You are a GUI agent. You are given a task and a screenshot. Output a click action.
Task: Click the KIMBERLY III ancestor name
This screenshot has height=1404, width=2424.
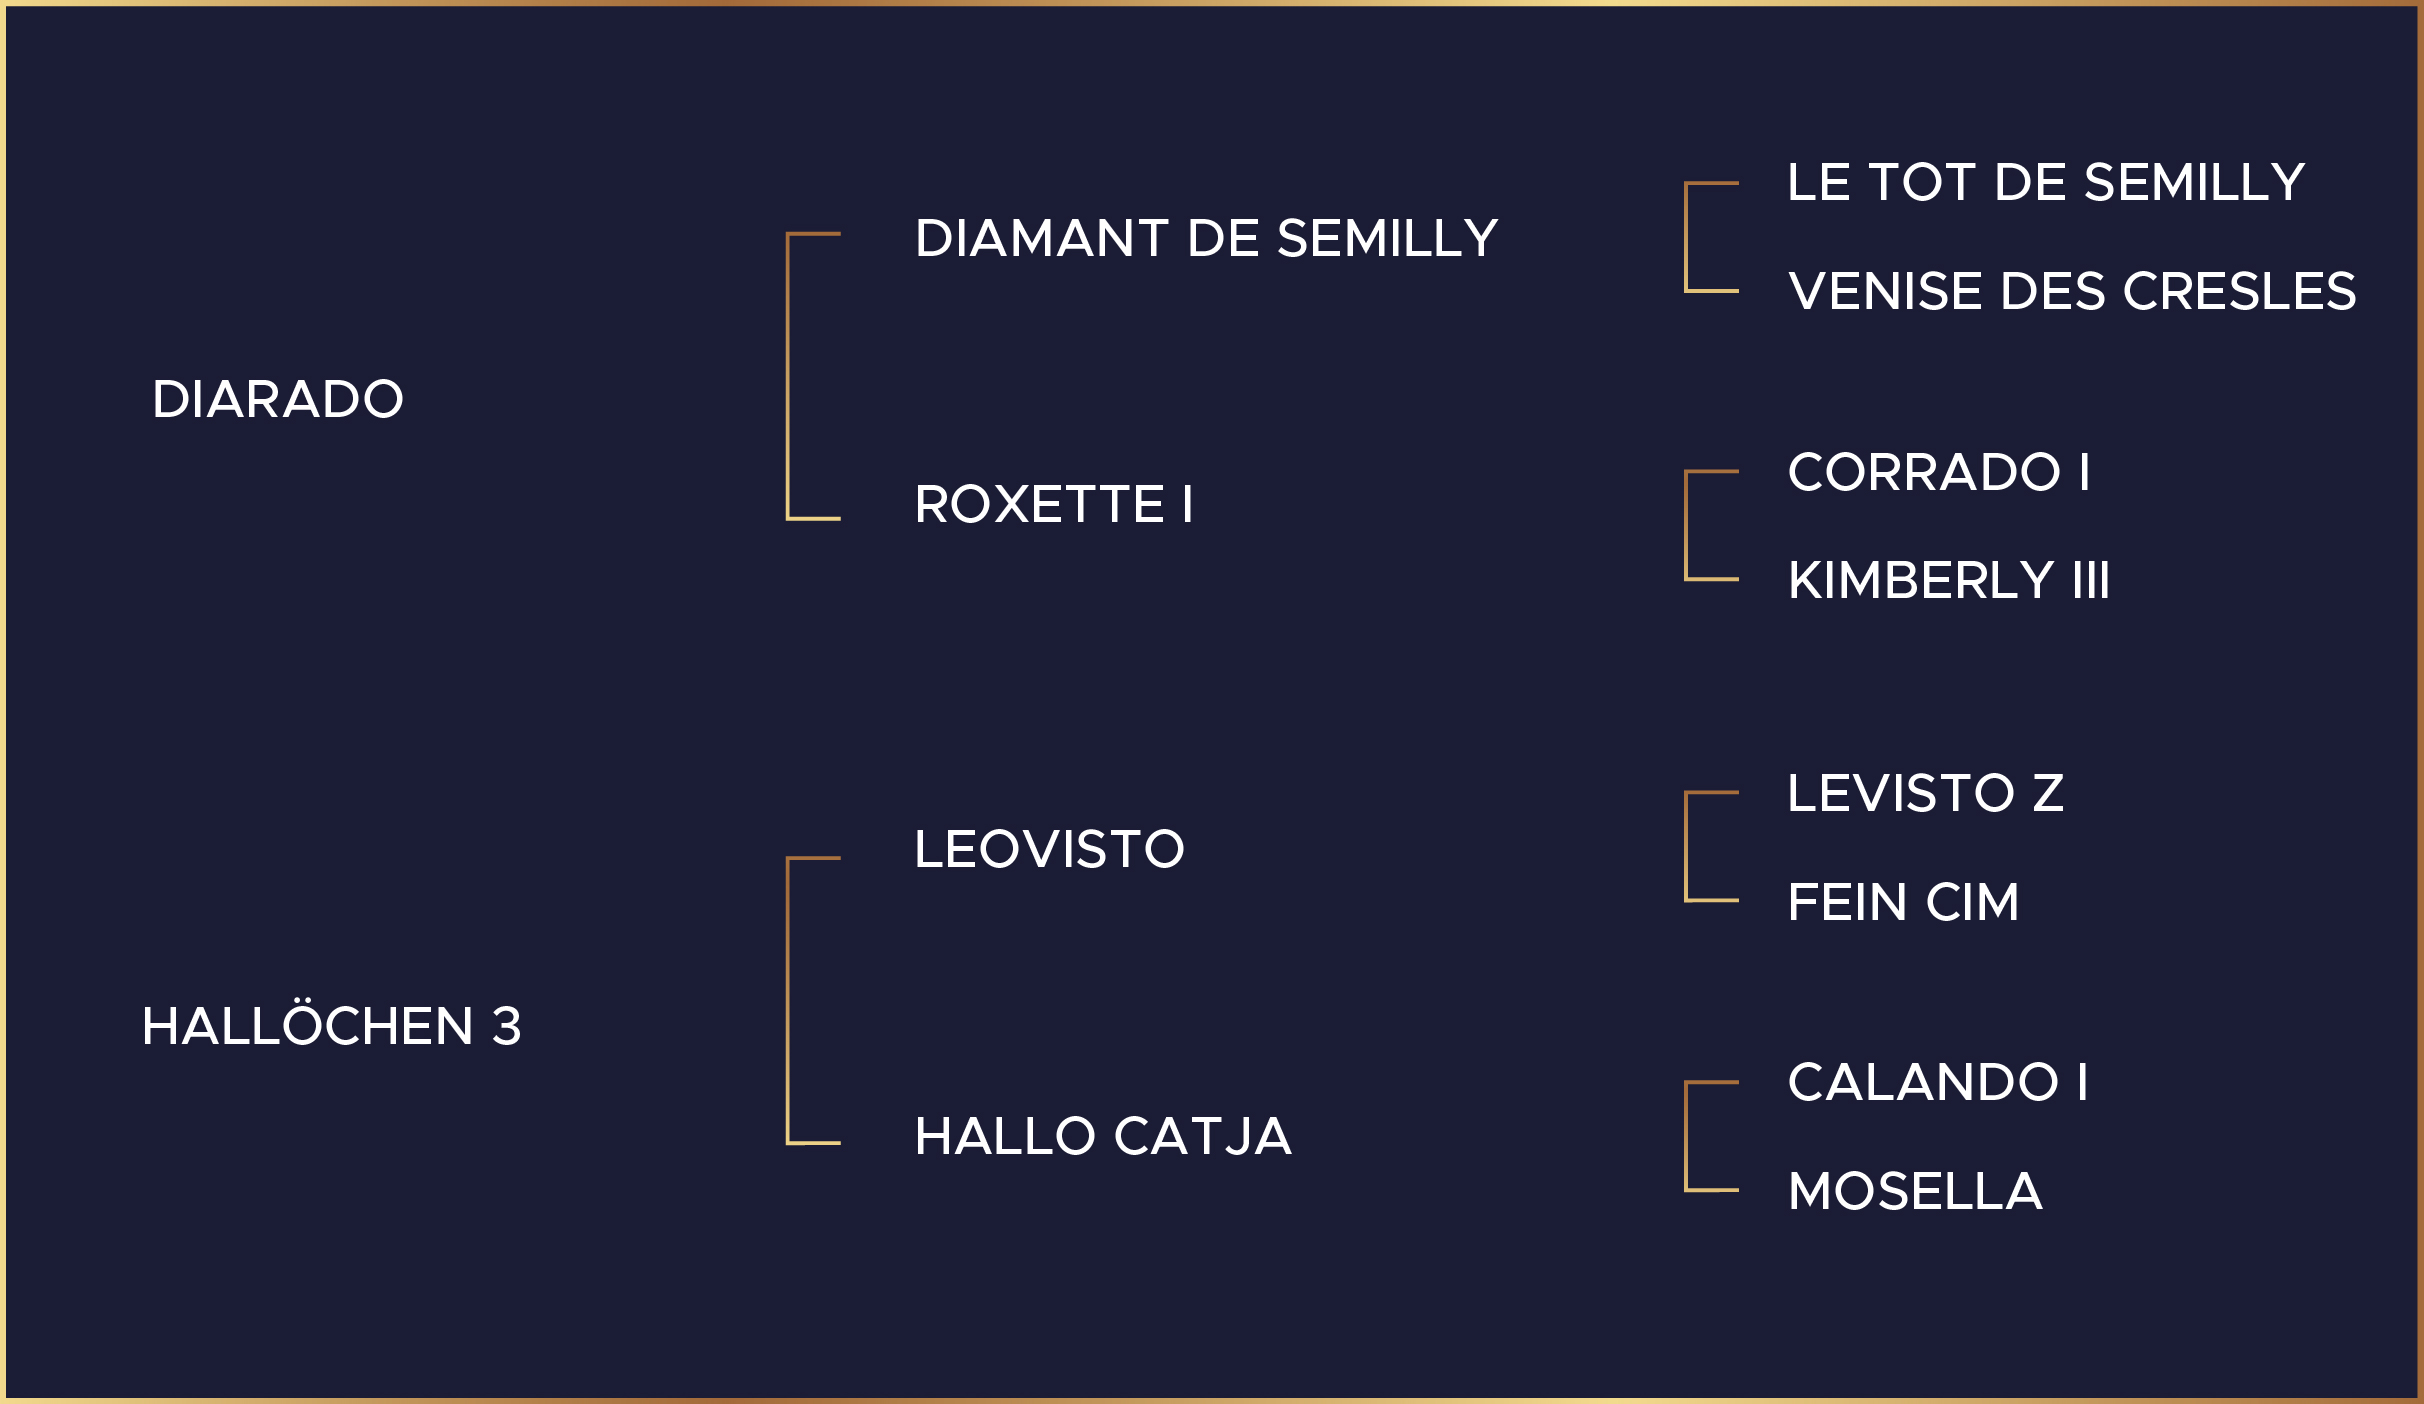click(x=1948, y=581)
